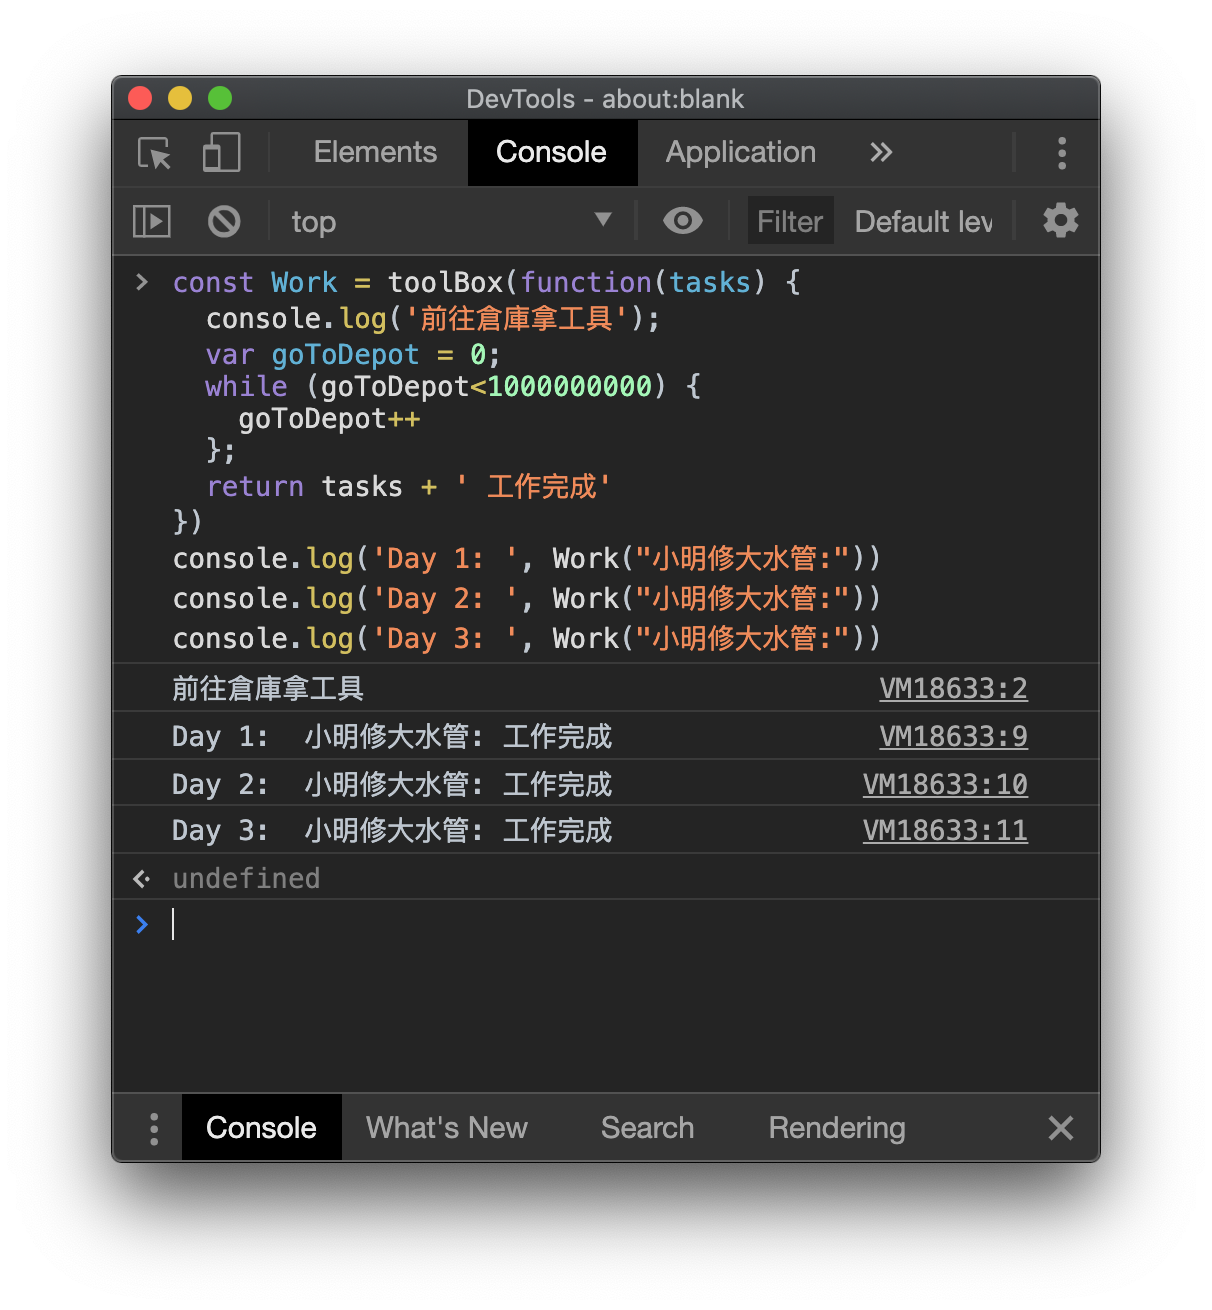
Task: Close the drawer with the X
Action: 1060,1128
